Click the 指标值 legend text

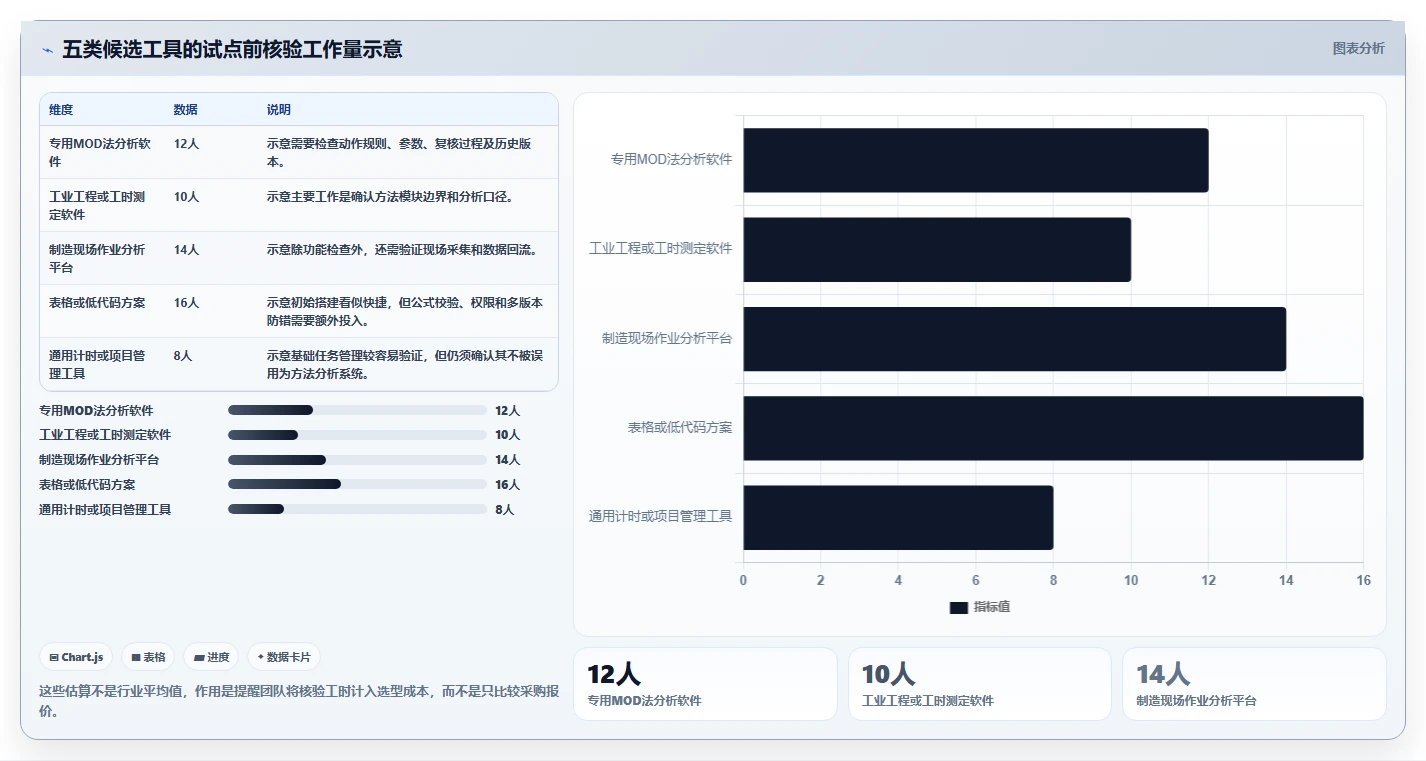click(x=992, y=607)
